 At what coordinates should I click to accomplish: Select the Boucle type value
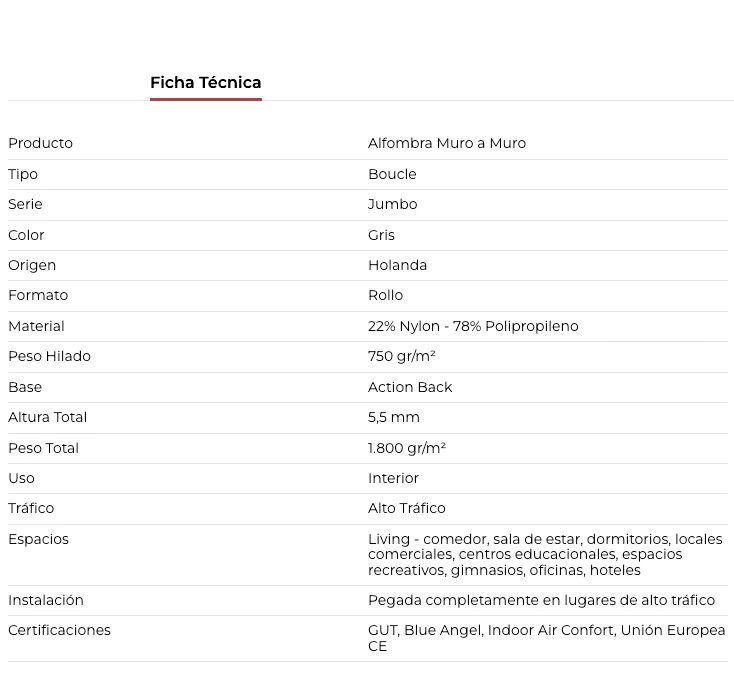coord(392,174)
